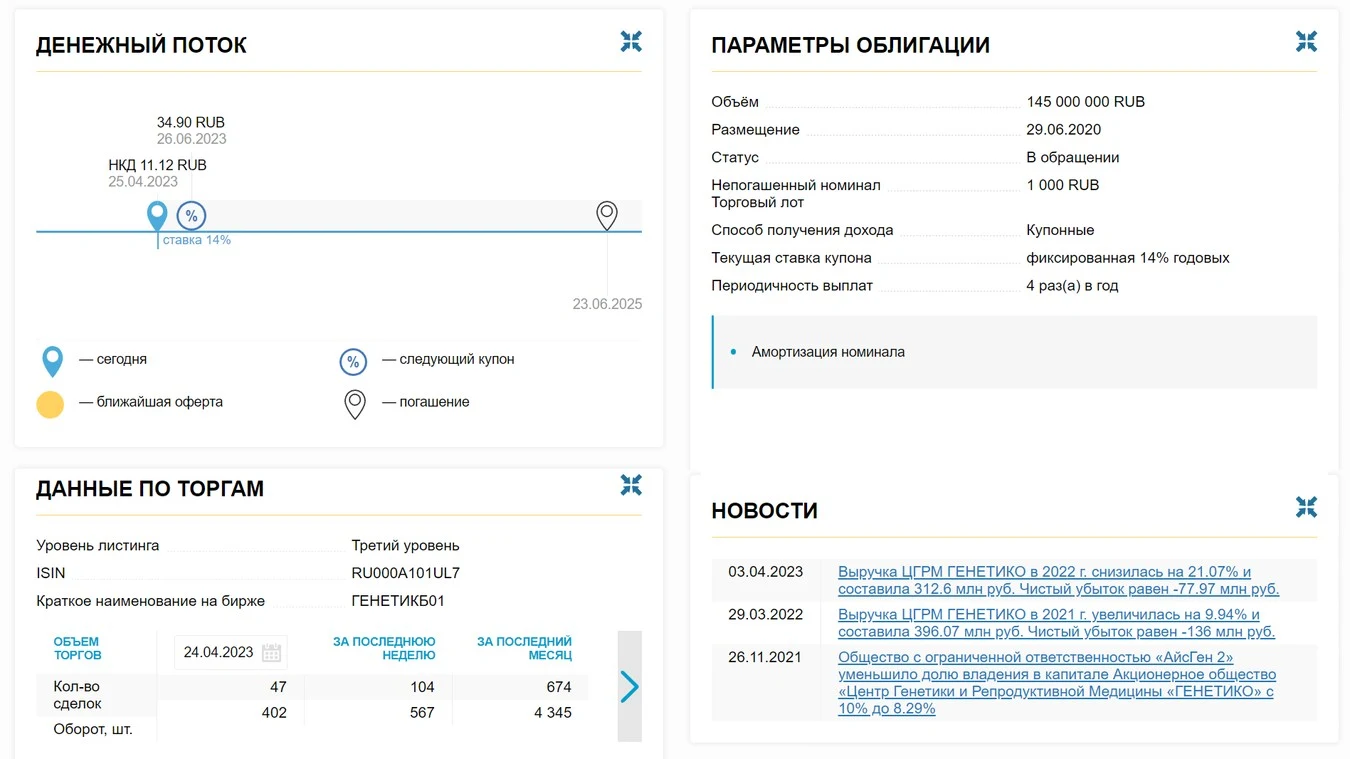Viewport: 1350px width, 759px height.
Task: Click the ставка 14% label on timeline
Action: pyautogui.click(x=197, y=240)
